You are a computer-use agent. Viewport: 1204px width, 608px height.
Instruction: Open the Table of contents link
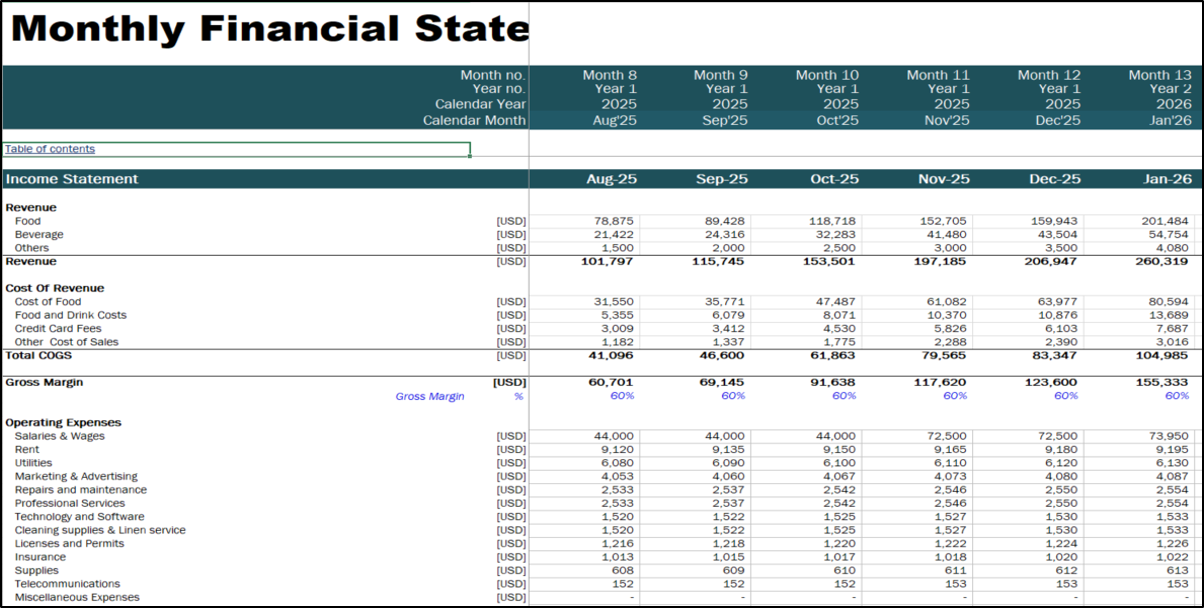click(x=50, y=149)
